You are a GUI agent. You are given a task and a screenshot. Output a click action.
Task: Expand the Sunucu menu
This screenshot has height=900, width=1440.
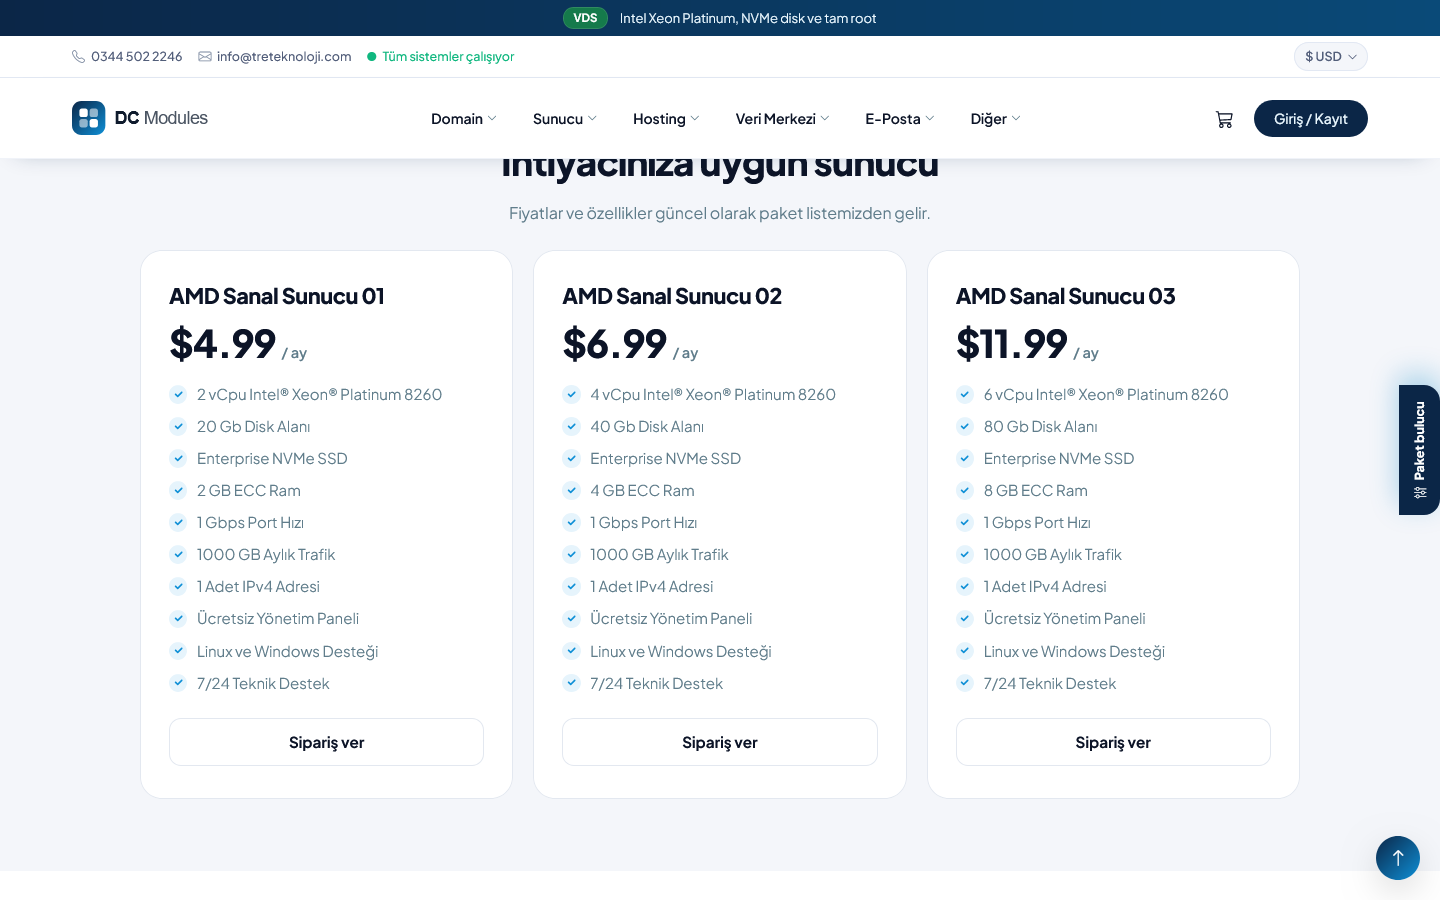coord(565,119)
